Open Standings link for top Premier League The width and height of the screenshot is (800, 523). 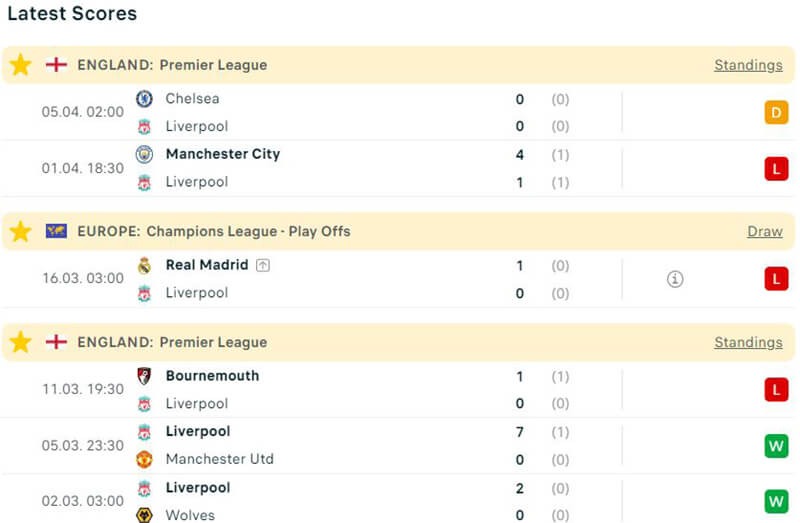748,65
